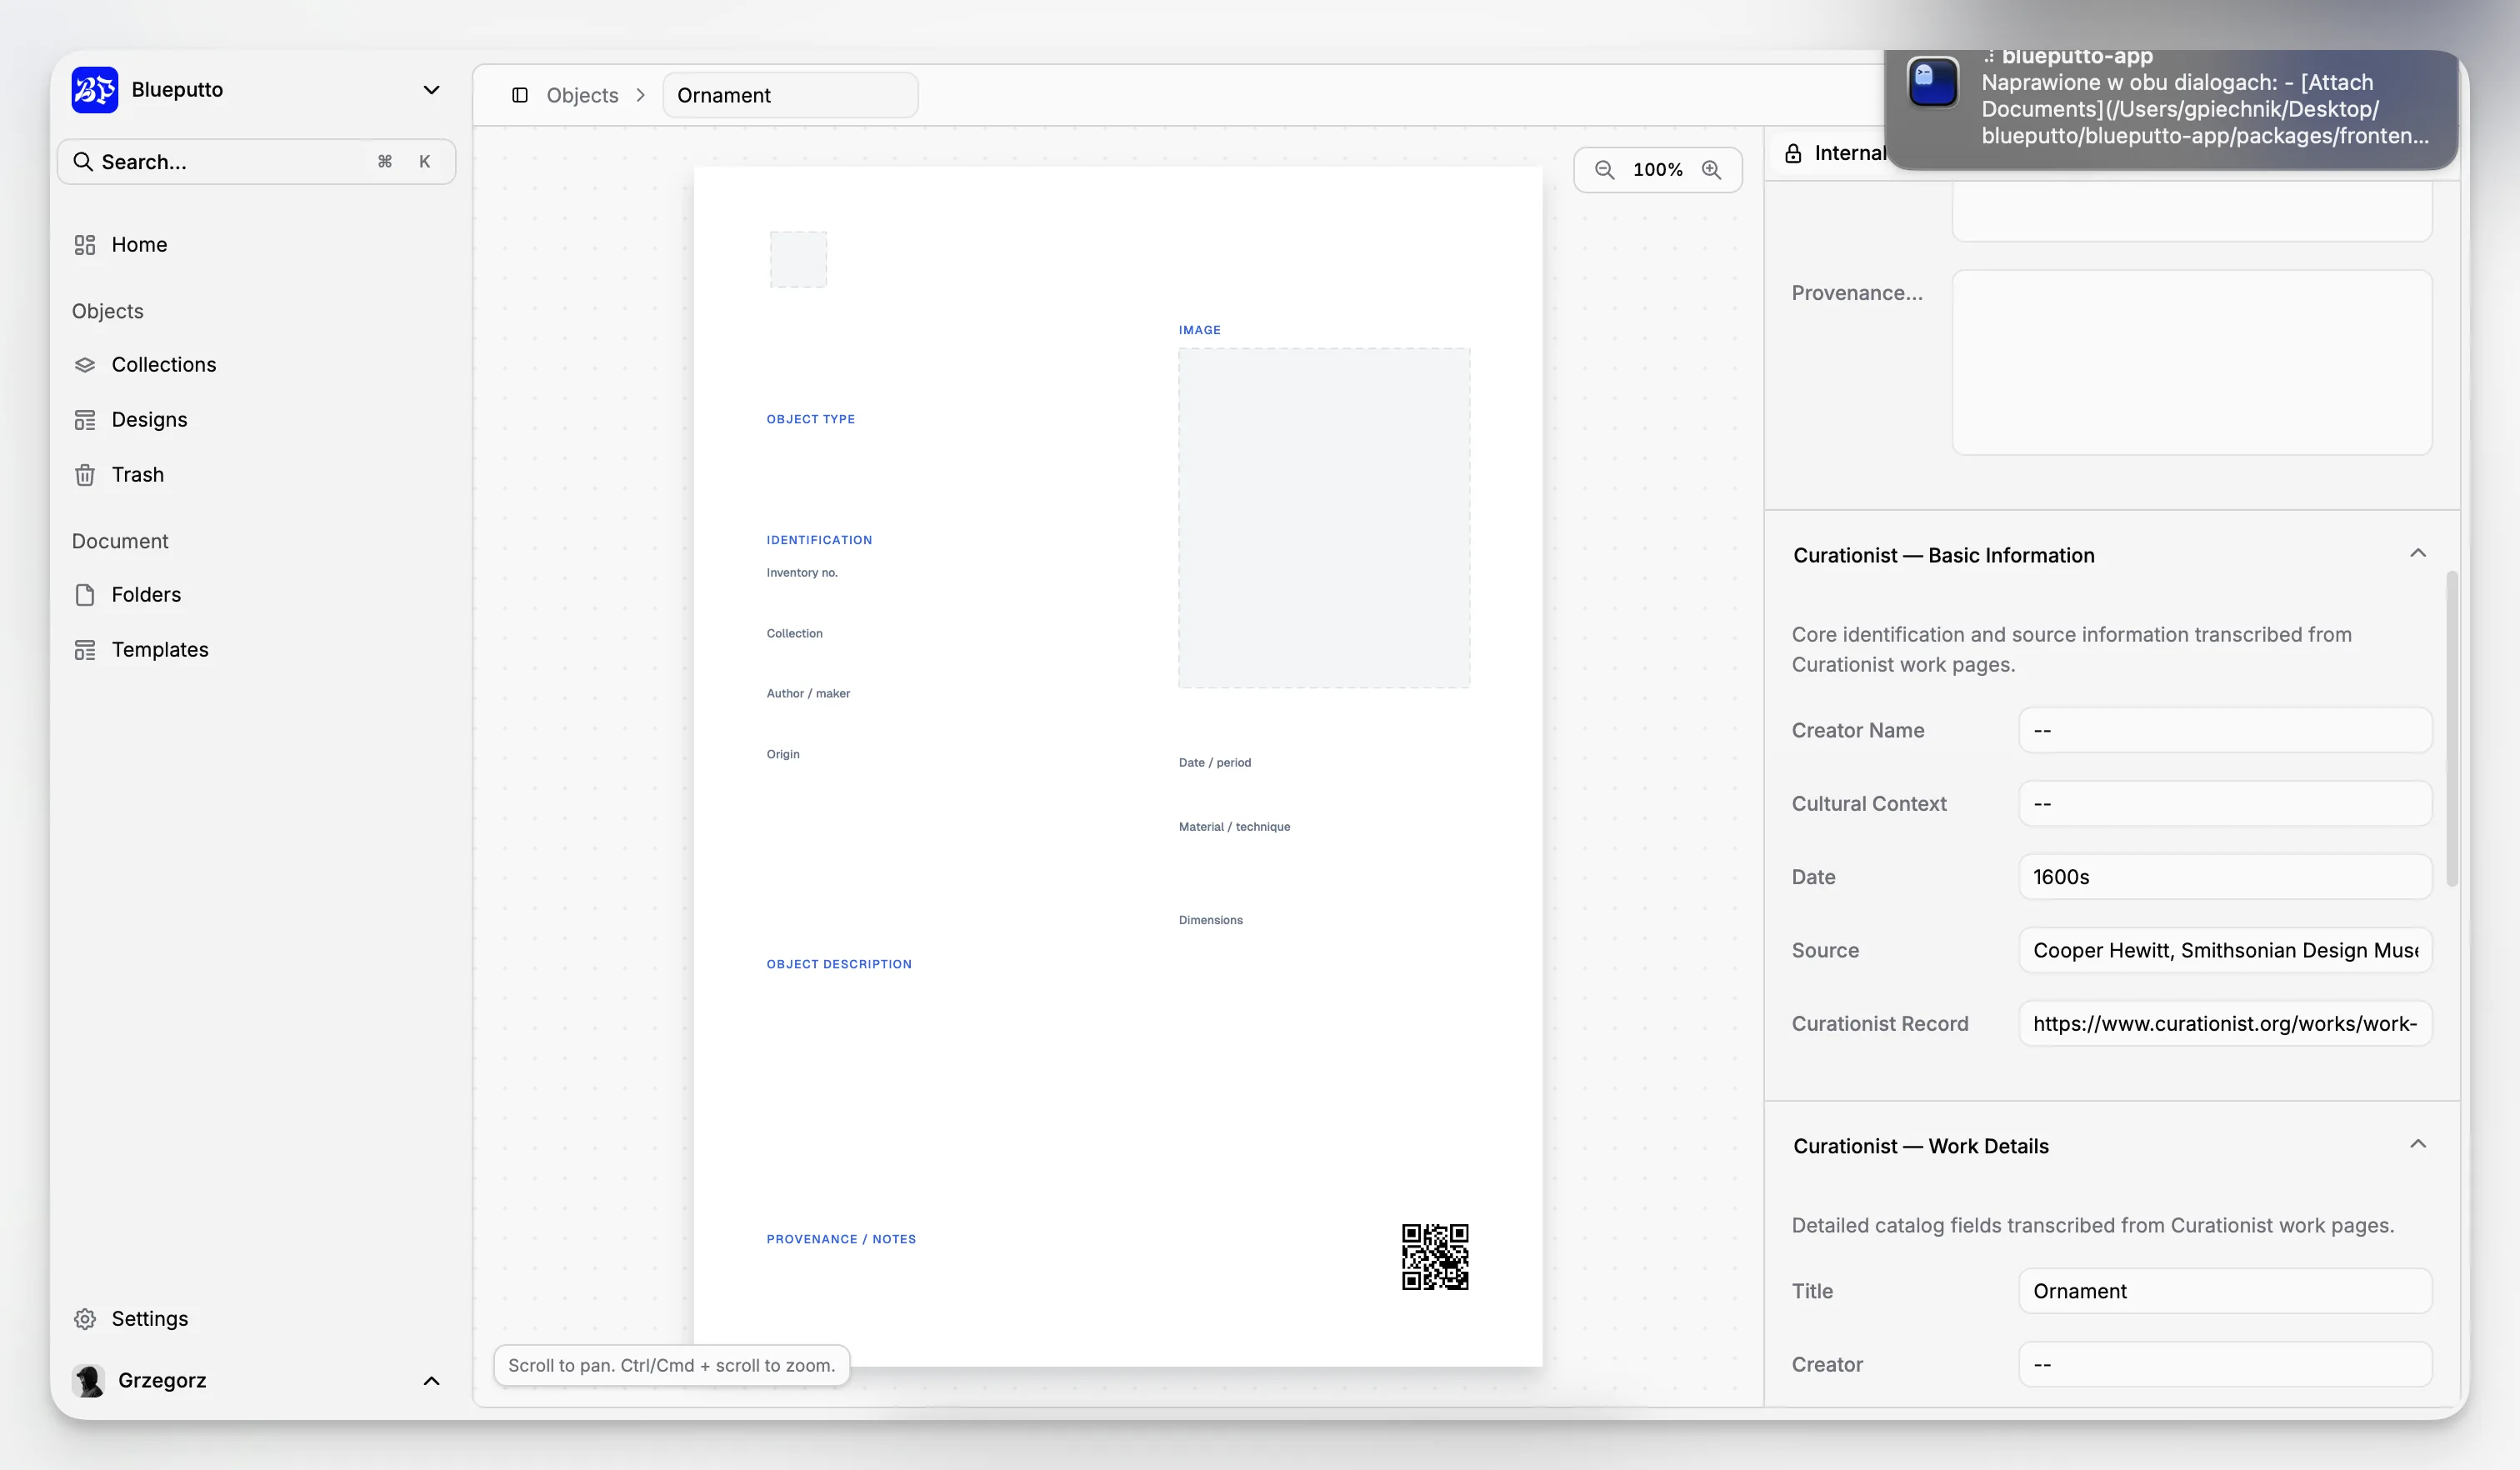Edit the Curationist Record URL field

tap(2225, 1023)
